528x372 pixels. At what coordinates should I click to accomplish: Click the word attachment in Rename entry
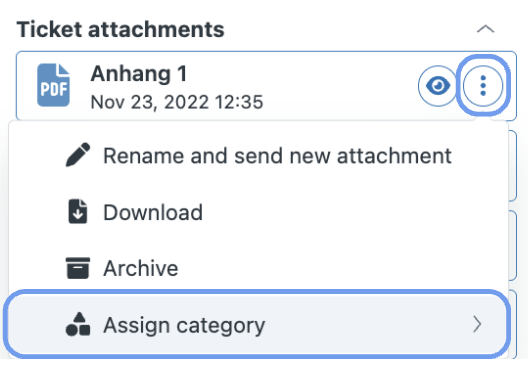(394, 156)
